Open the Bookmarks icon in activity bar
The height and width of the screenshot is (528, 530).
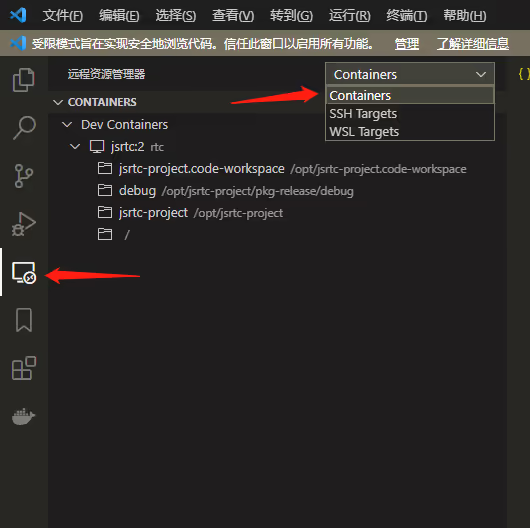coord(24,320)
